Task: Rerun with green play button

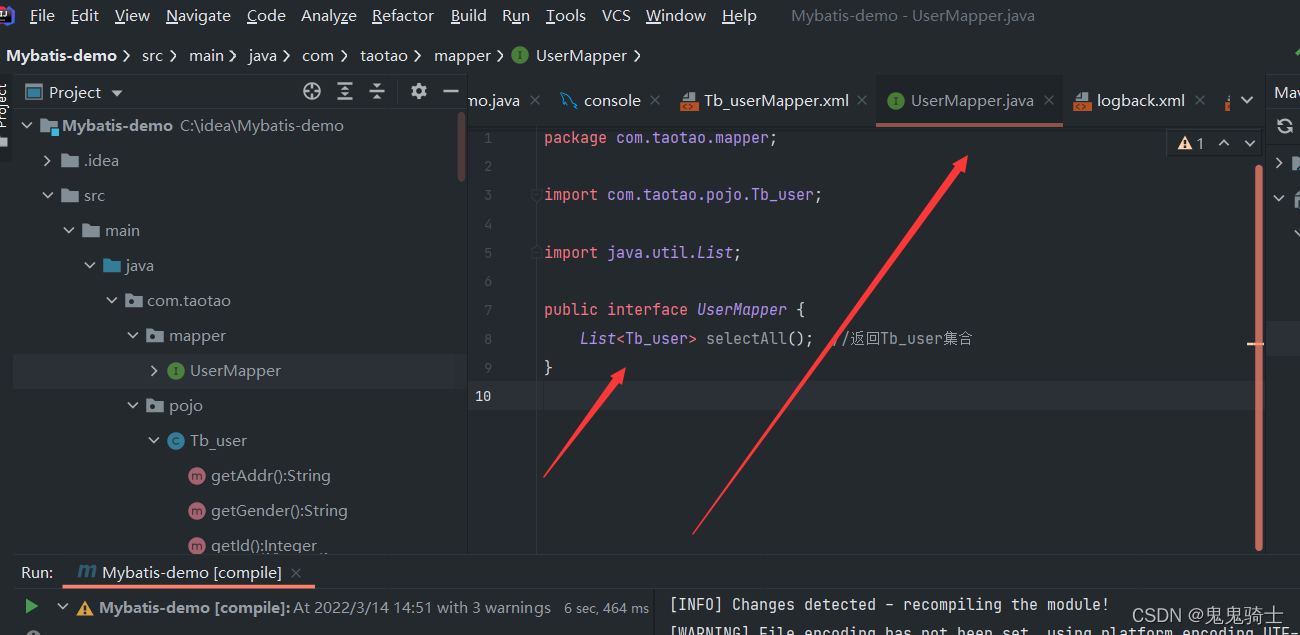Action: coord(31,606)
